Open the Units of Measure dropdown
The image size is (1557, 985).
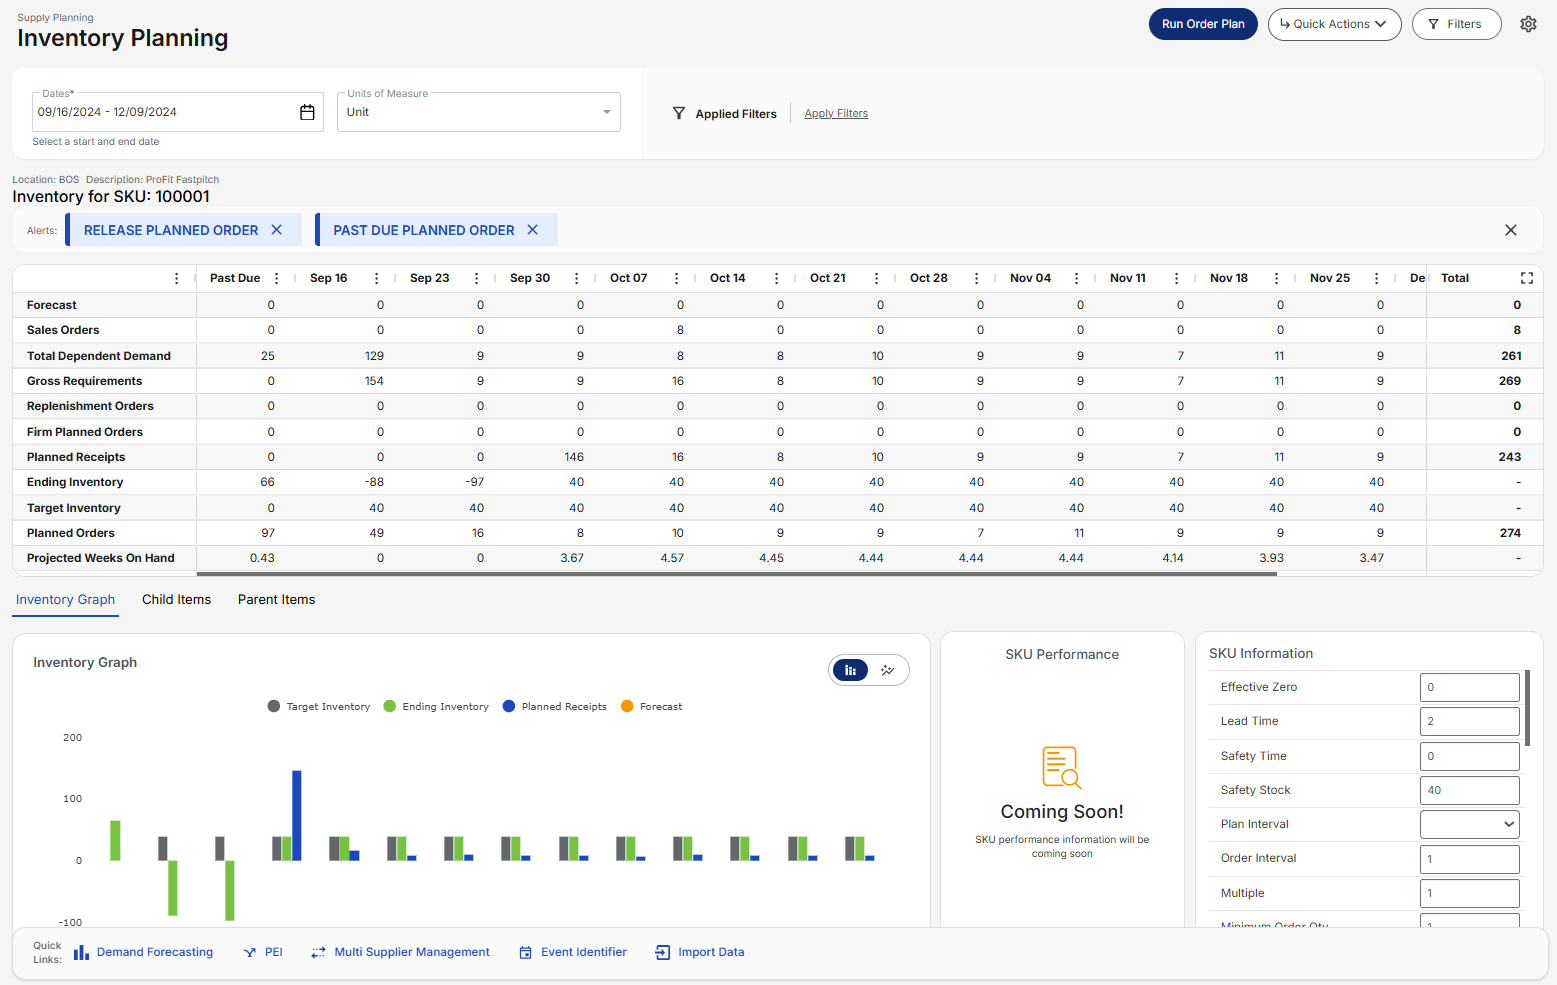coord(606,111)
